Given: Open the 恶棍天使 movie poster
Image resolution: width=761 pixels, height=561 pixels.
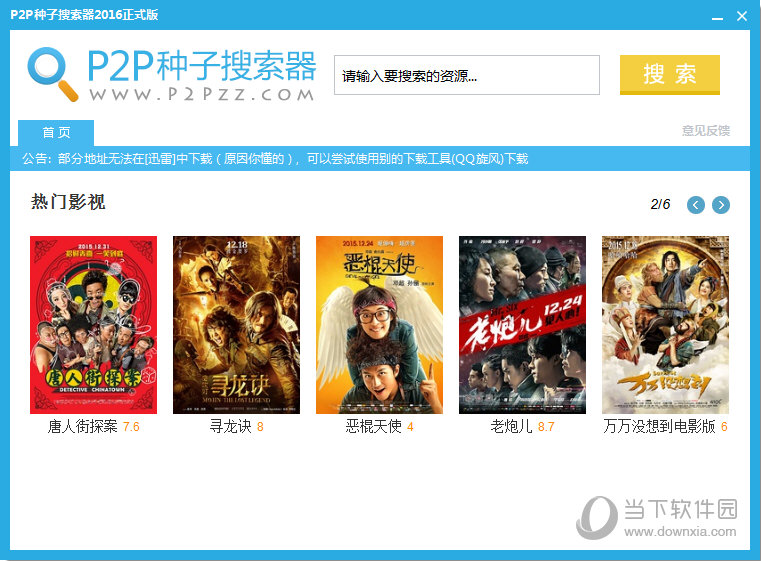Looking at the screenshot, I should (380, 325).
